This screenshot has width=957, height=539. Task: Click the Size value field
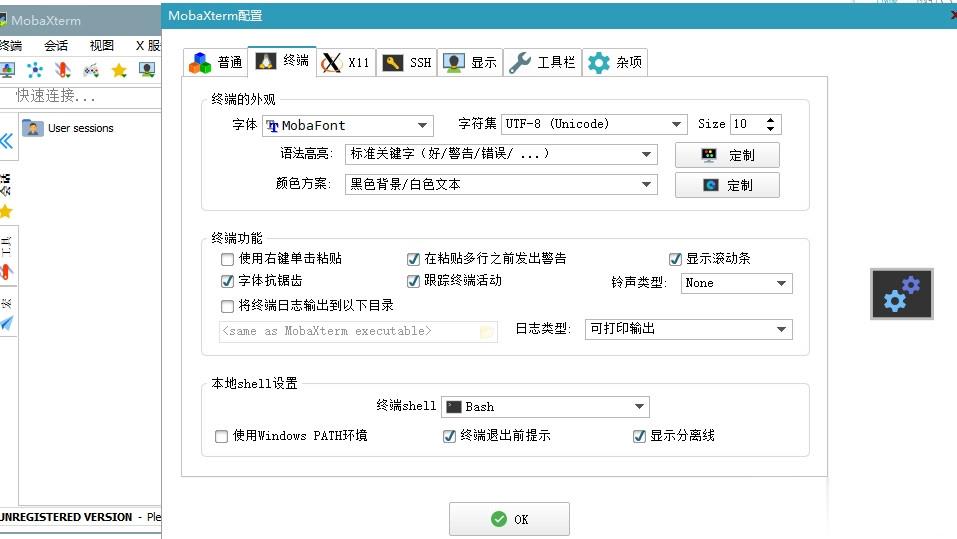click(746, 124)
